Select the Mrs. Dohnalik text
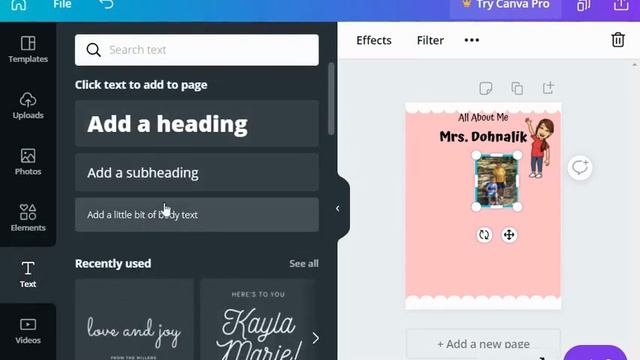Image resolution: width=640 pixels, height=360 pixels. point(483,136)
